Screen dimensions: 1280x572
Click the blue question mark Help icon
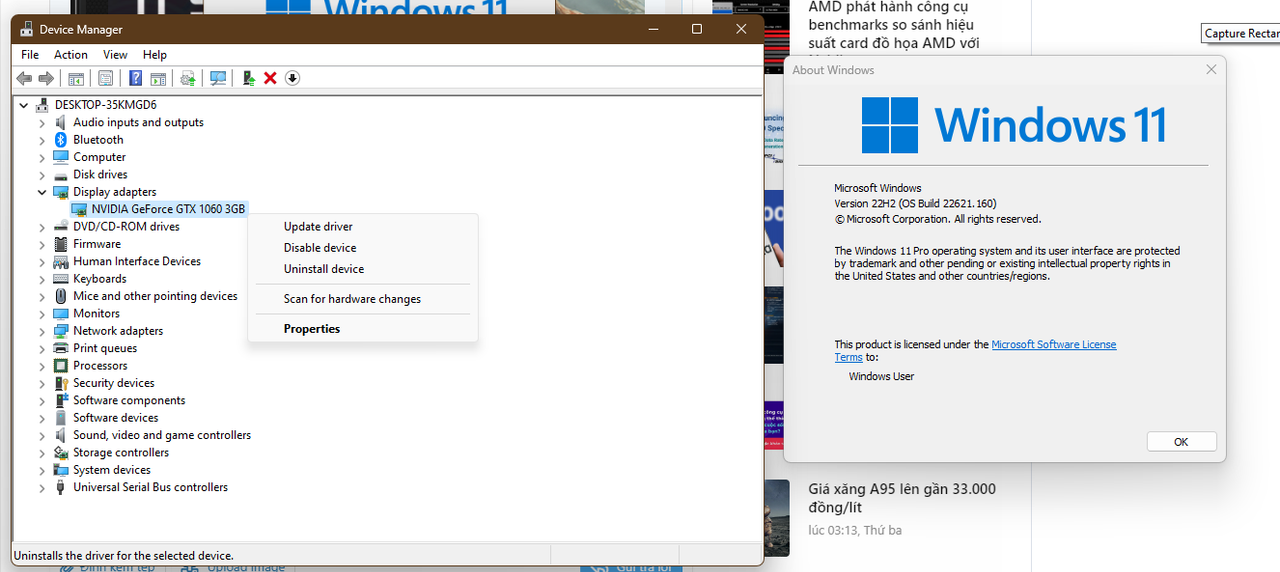135,78
